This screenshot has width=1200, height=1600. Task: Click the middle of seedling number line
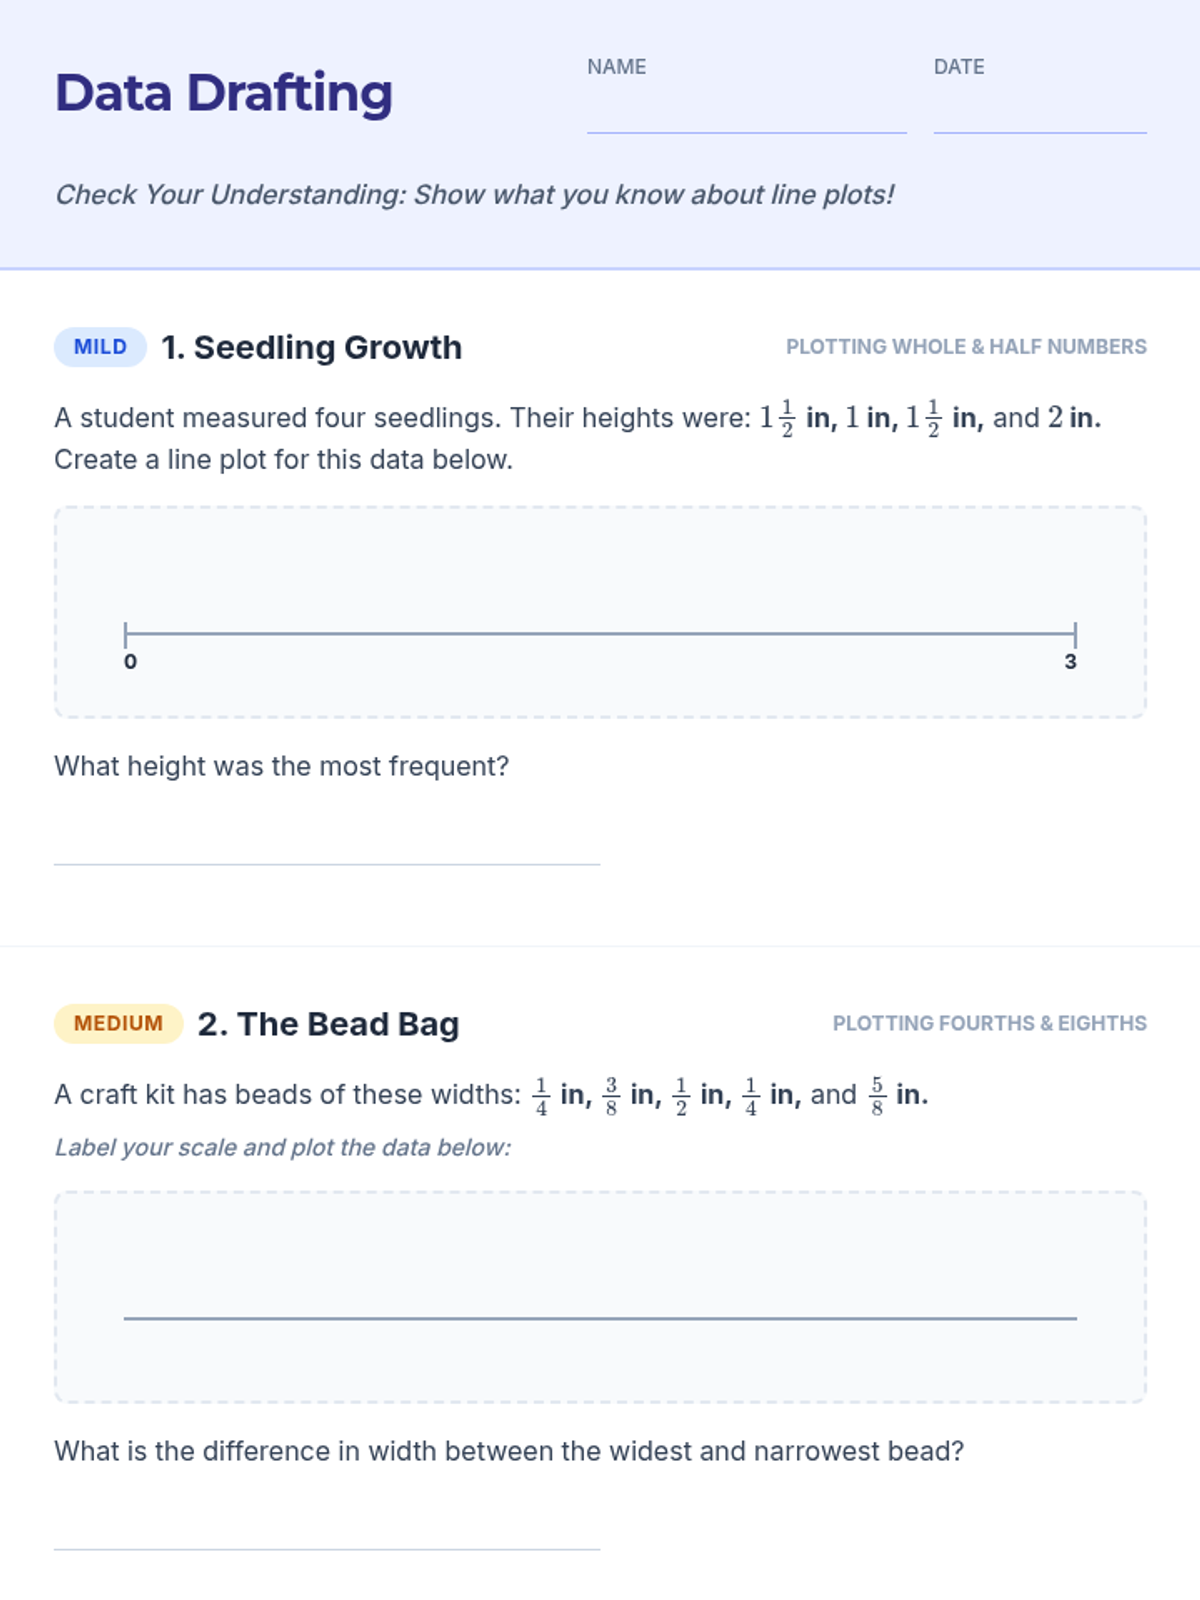pos(600,634)
